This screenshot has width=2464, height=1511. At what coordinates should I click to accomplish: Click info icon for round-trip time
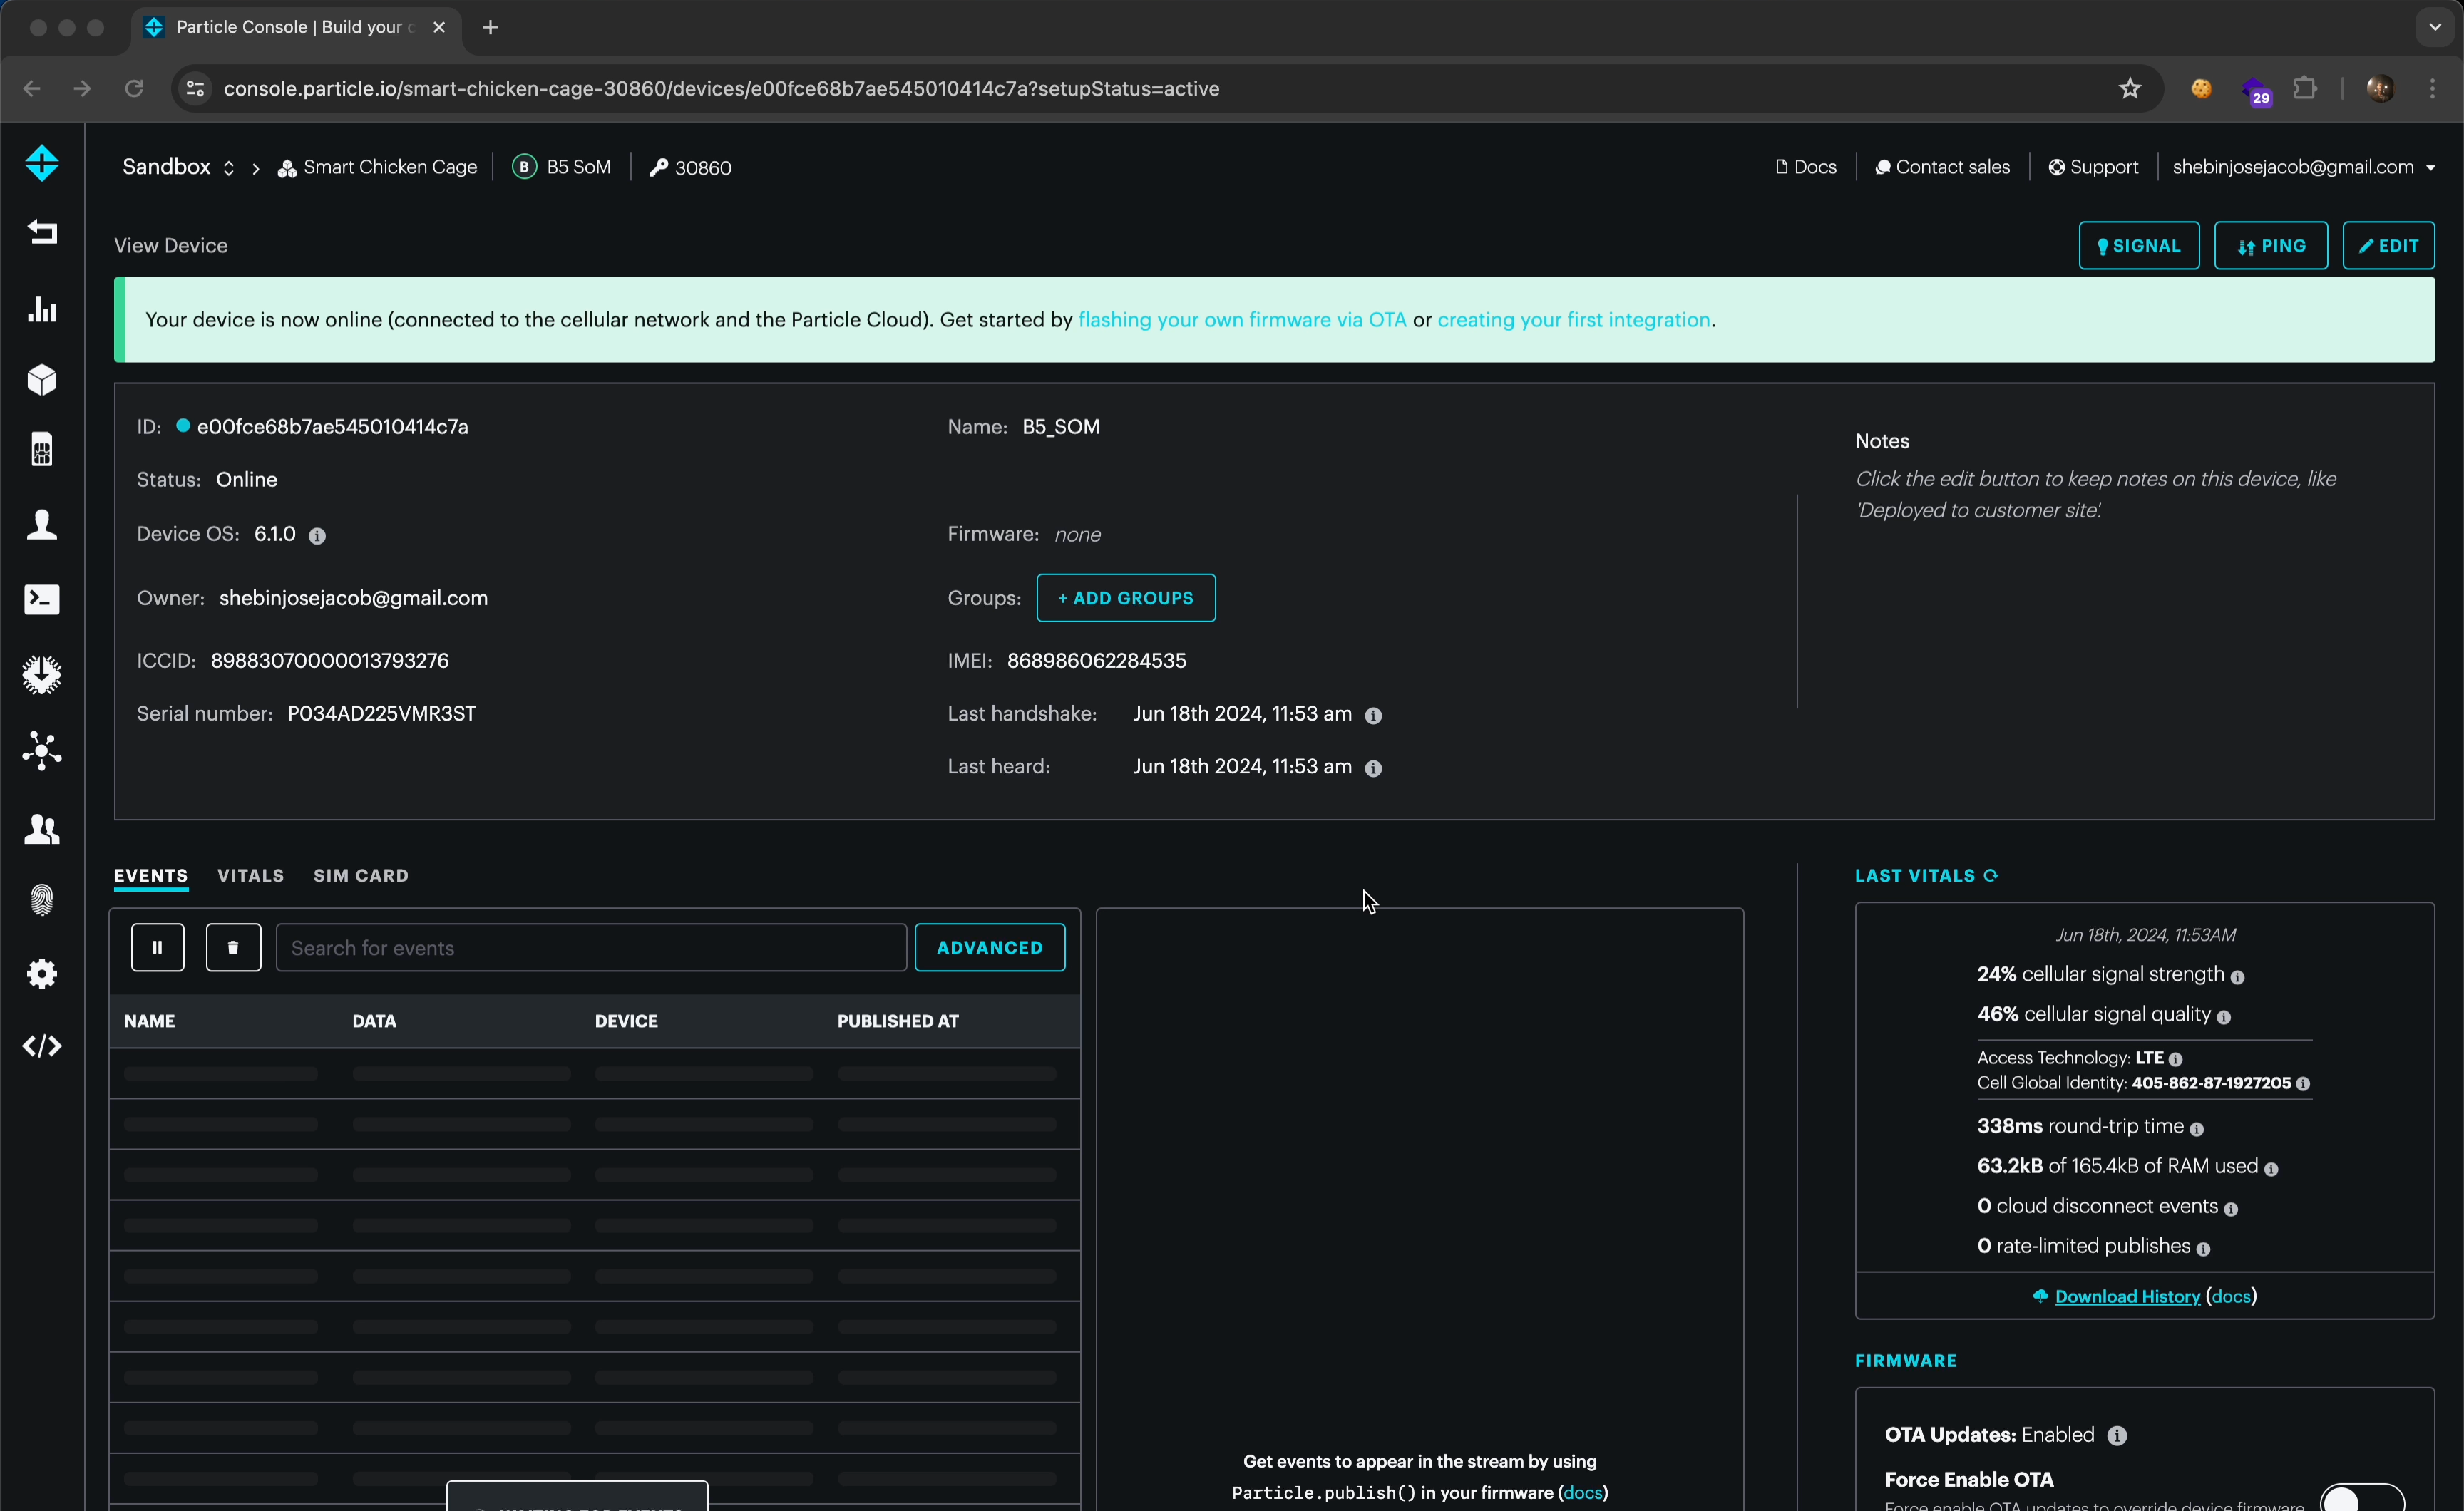(2196, 1129)
